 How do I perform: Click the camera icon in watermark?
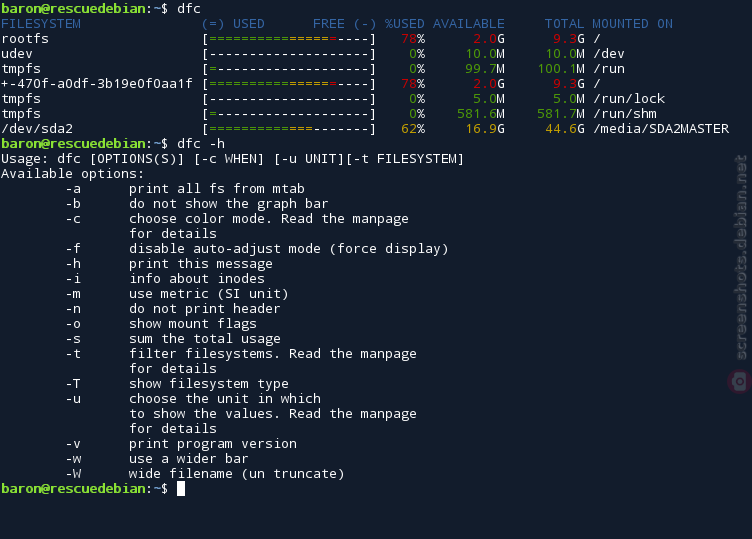tap(739, 382)
